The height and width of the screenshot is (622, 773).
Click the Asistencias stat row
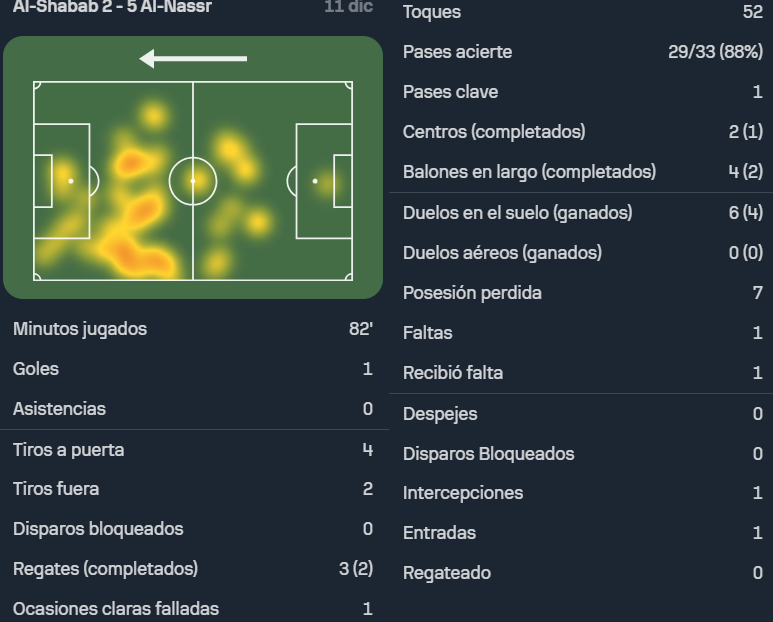click(193, 409)
